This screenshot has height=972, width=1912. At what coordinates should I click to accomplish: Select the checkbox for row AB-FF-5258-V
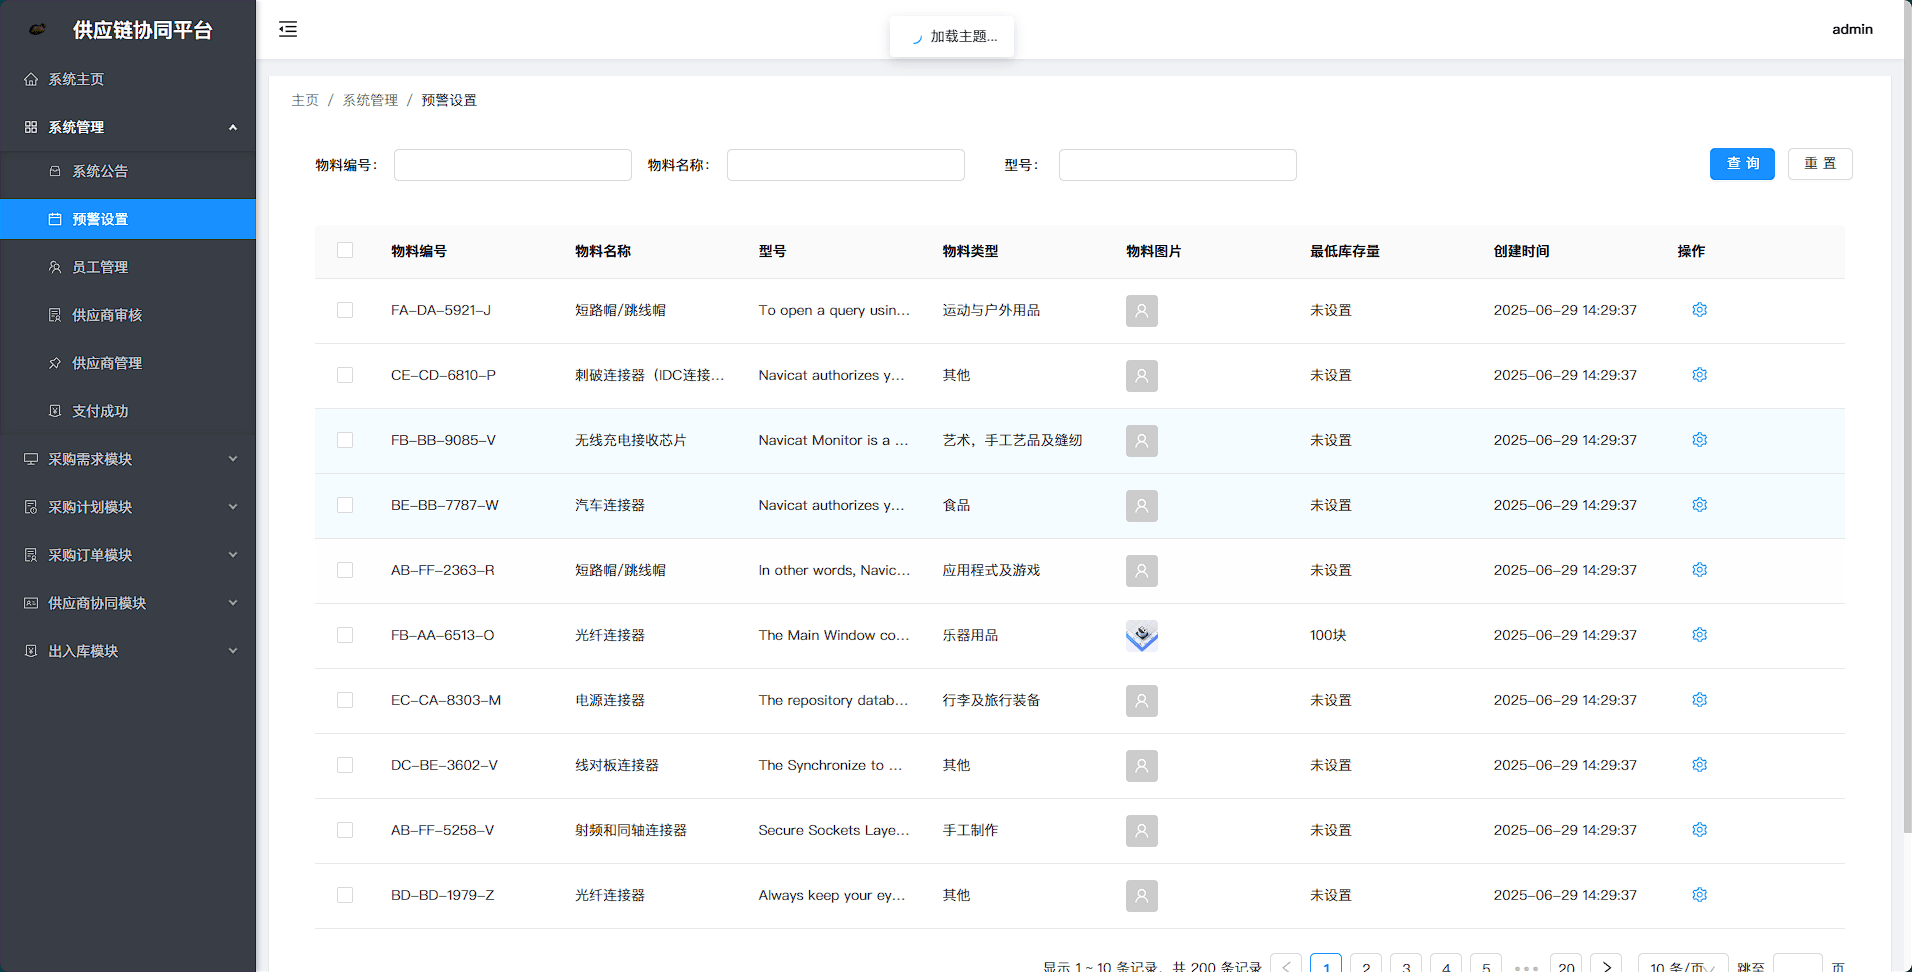tap(345, 830)
